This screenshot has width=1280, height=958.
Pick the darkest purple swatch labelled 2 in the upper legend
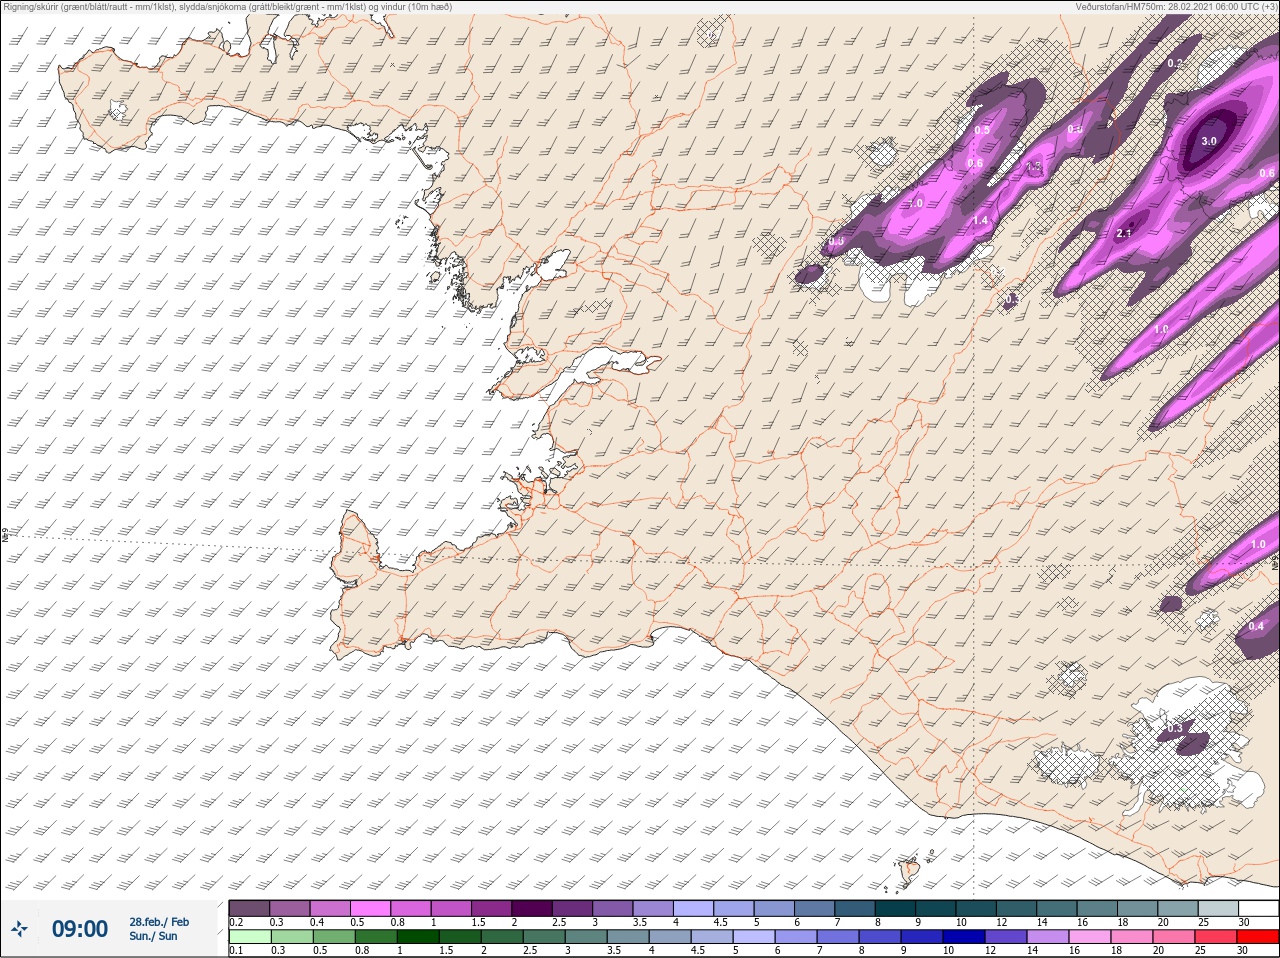532,908
